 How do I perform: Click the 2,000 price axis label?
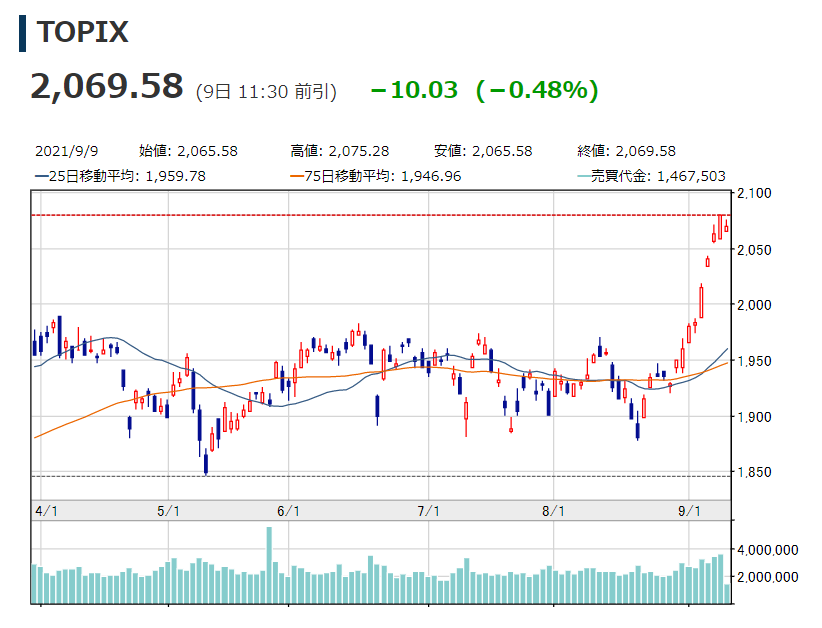pyautogui.click(x=754, y=305)
